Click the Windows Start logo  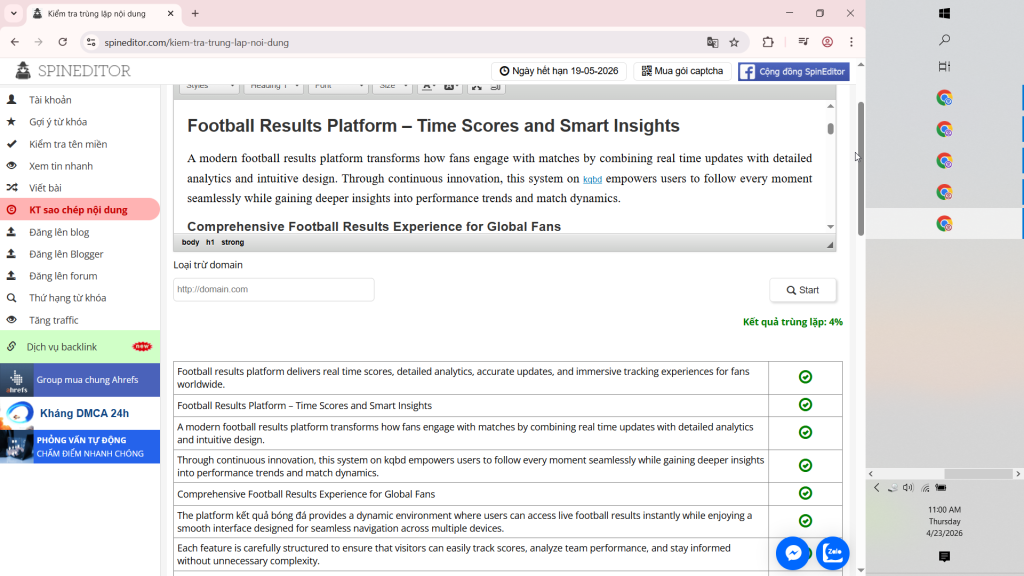[944, 13]
